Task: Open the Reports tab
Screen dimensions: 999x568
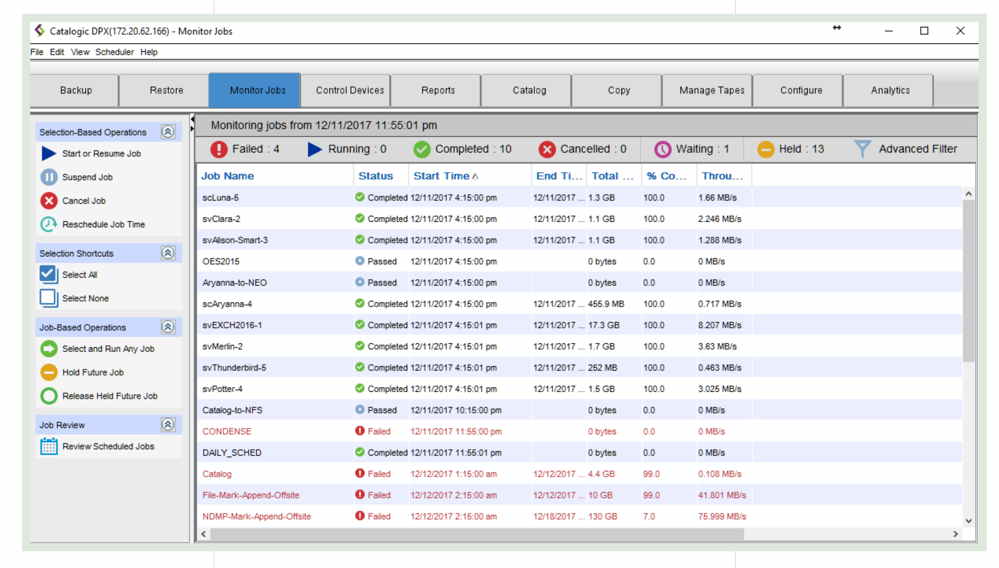Action: (x=438, y=90)
